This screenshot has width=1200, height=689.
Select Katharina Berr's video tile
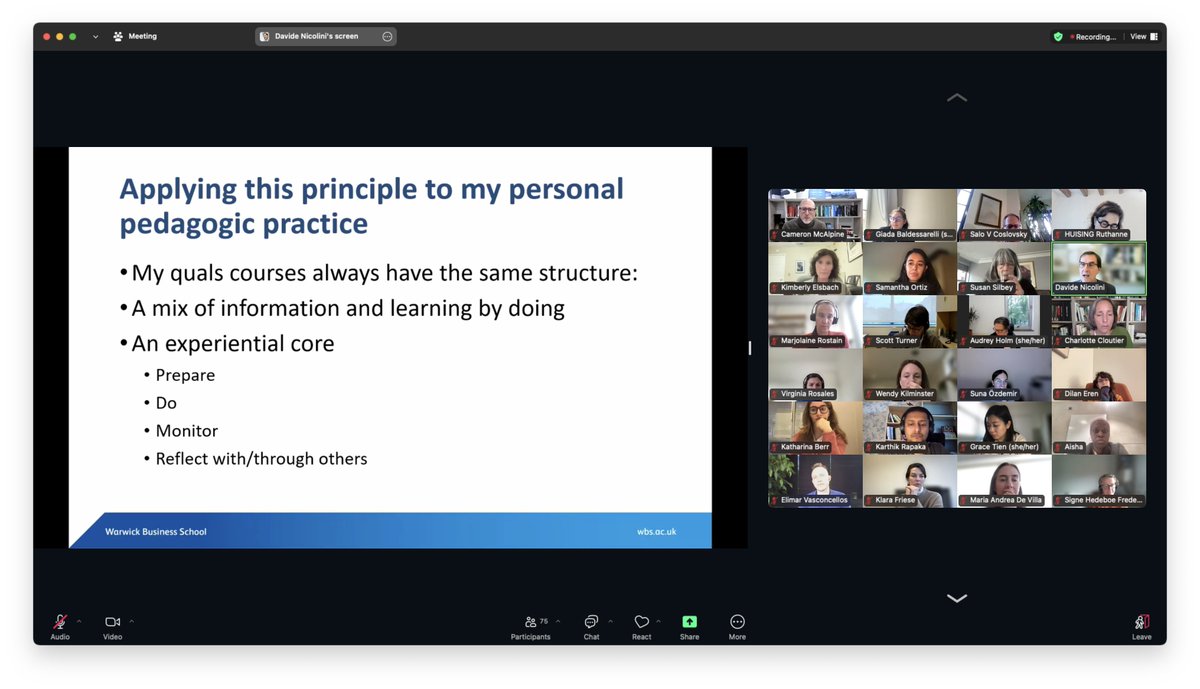(815, 427)
